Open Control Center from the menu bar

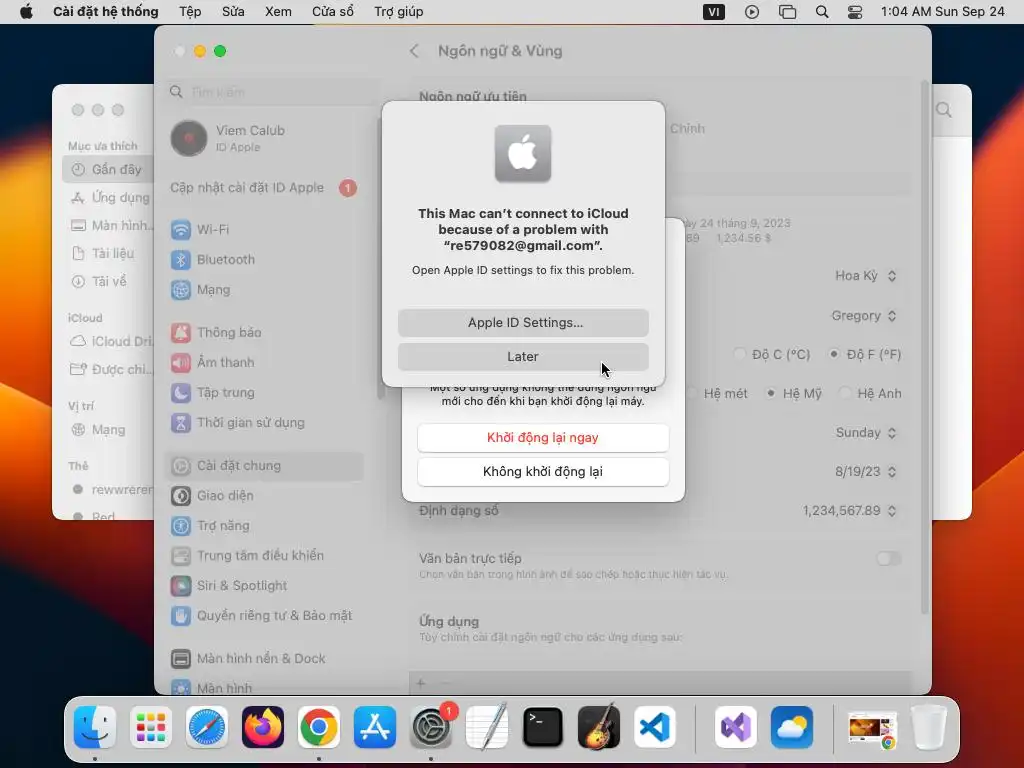[x=855, y=12]
